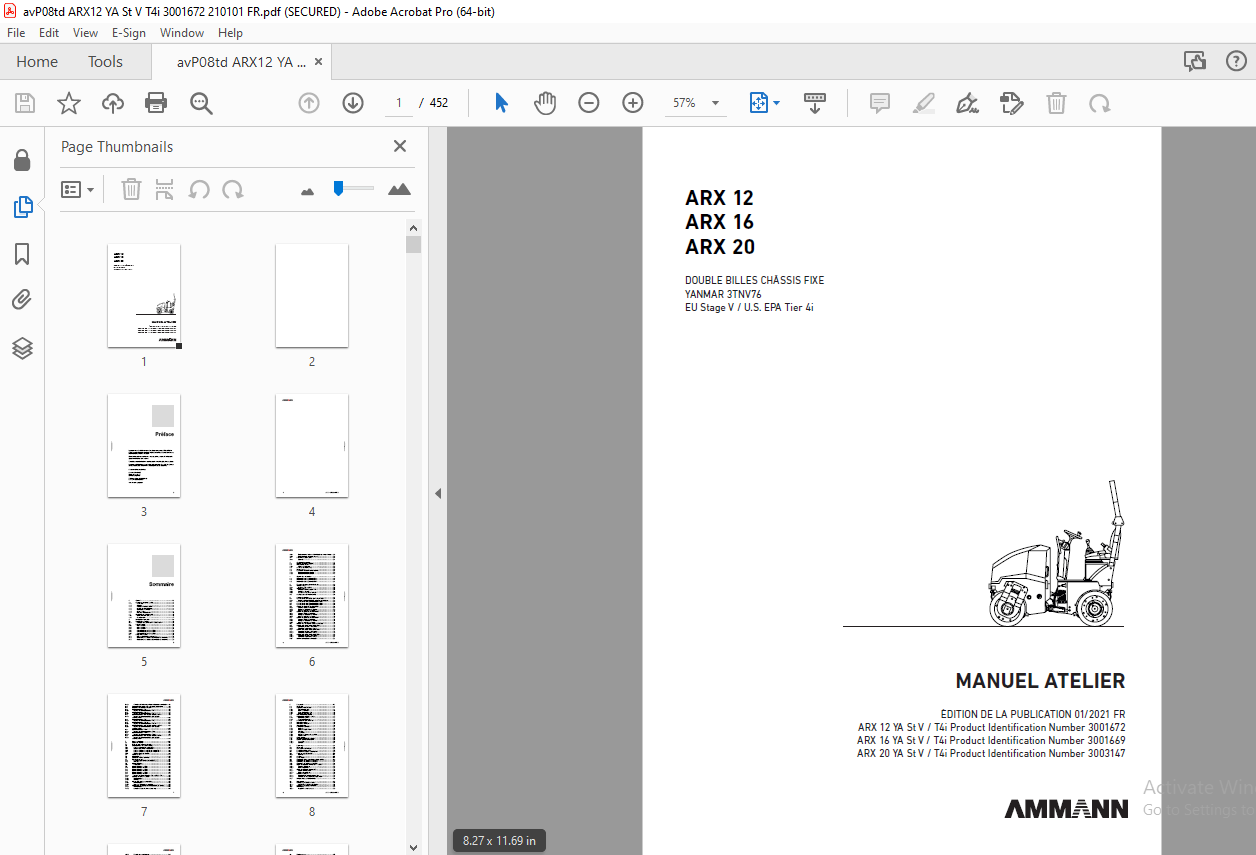Close the avP08td document tab
The image size is (1256, 855).
click(x=318, y=62)
